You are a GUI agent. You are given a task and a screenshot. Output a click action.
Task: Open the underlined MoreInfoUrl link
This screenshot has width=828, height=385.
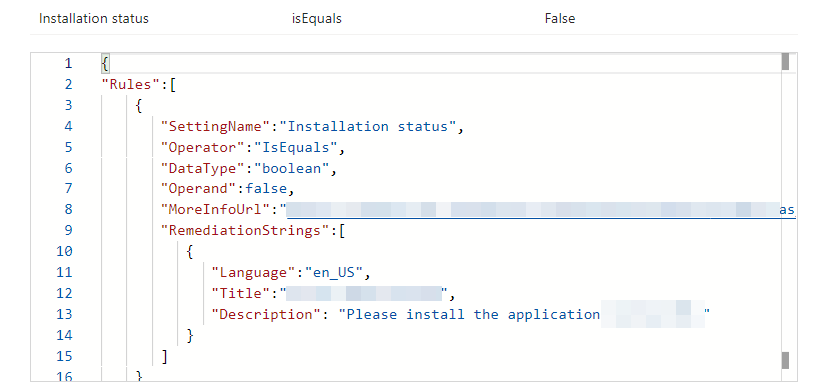(x=540, y=210)
